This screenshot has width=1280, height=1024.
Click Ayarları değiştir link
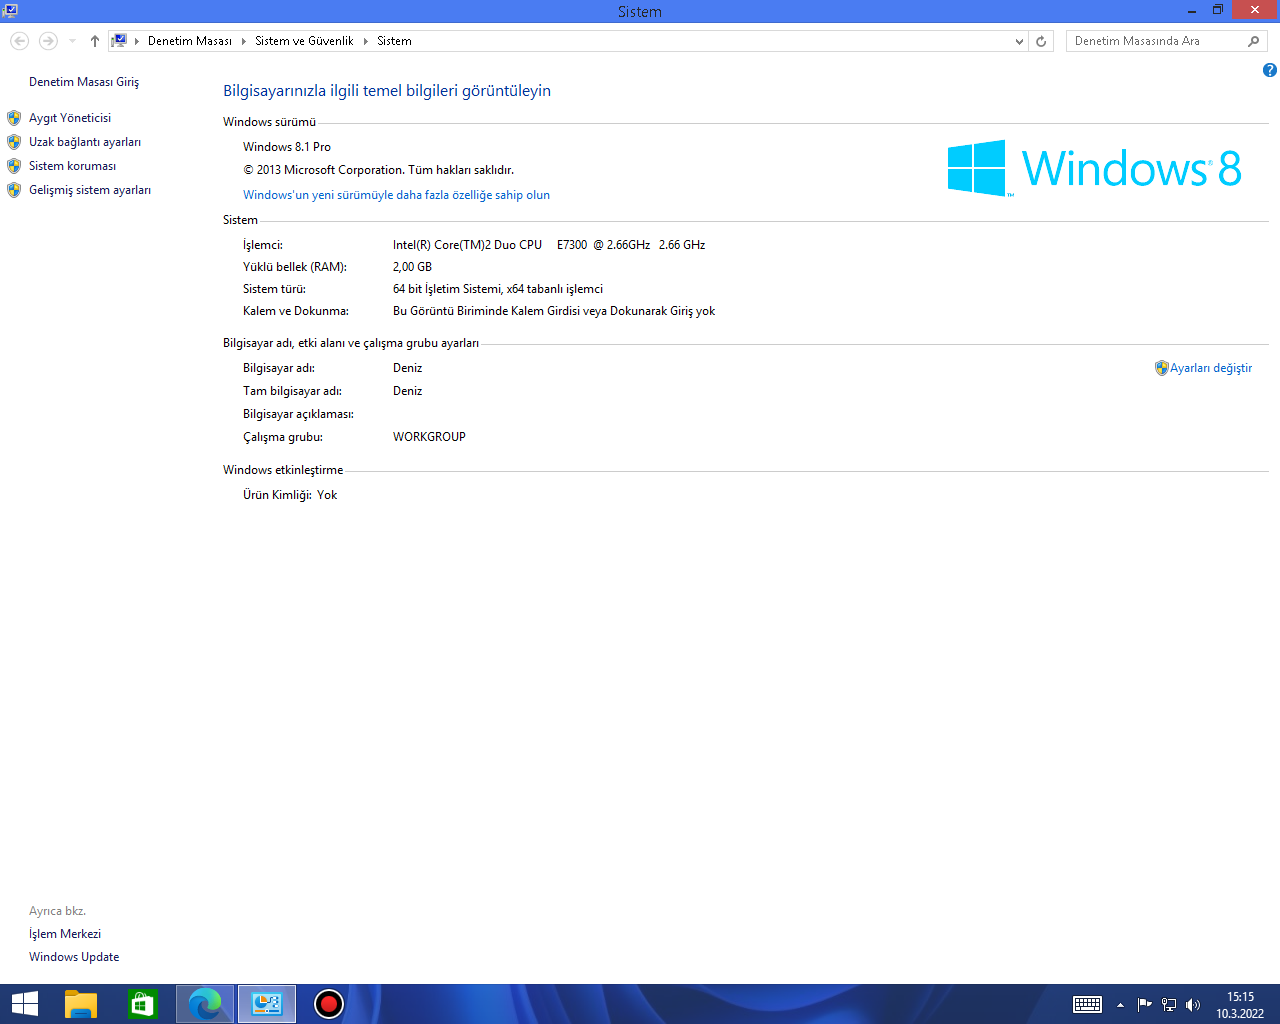[x=1211, y=368]
